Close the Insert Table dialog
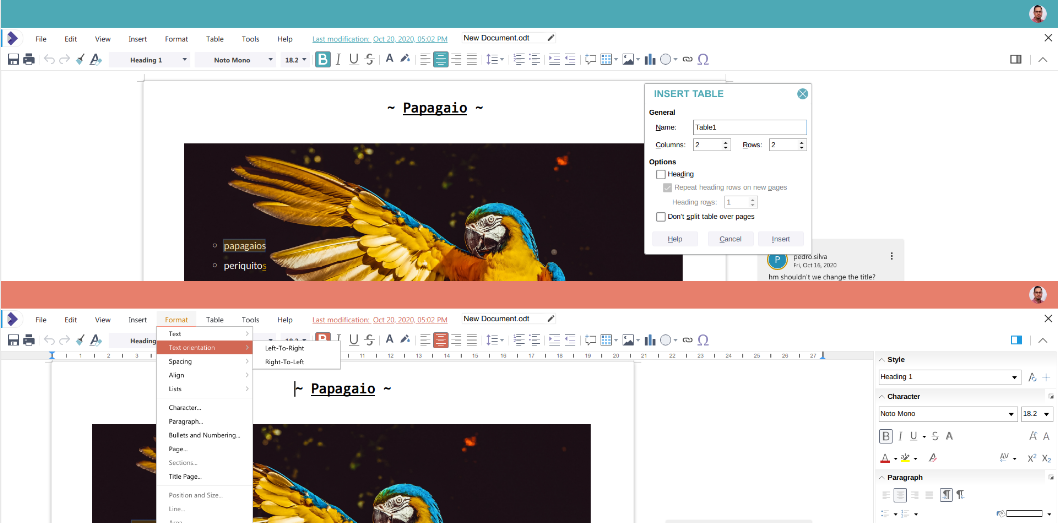The image size is (1058, 523). coord(802,94)
